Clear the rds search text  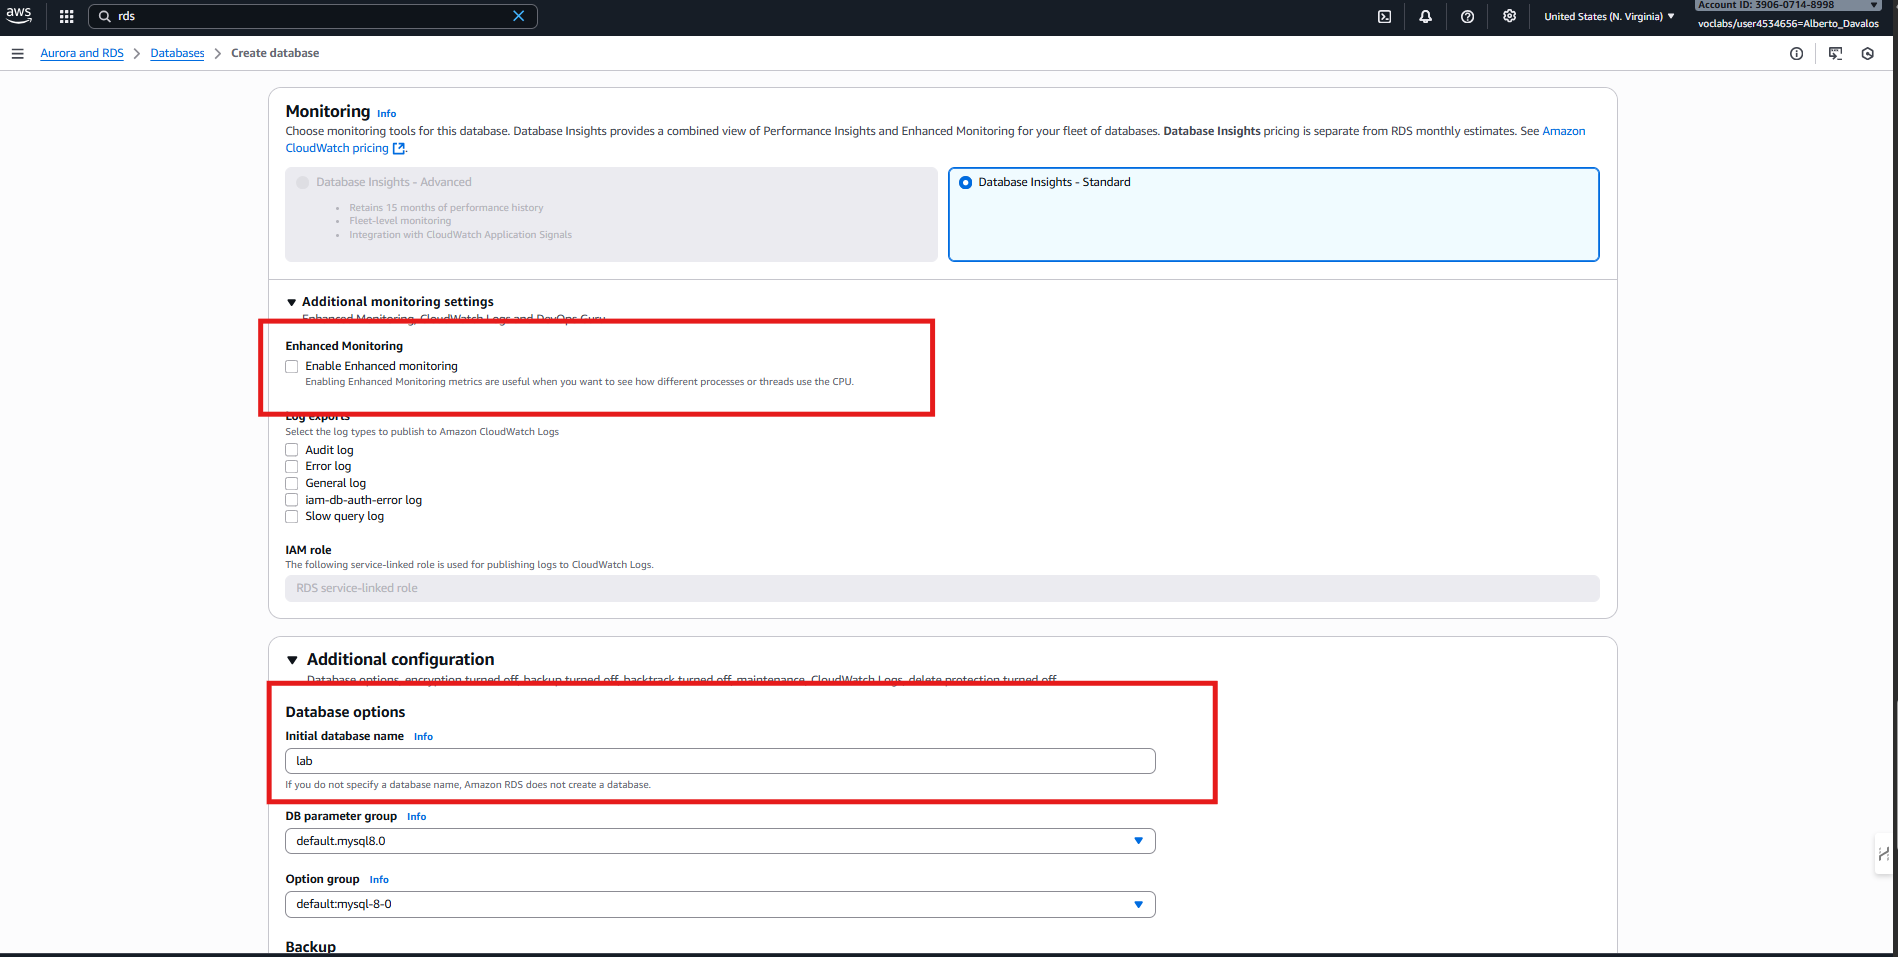click(x=518, y=16)
